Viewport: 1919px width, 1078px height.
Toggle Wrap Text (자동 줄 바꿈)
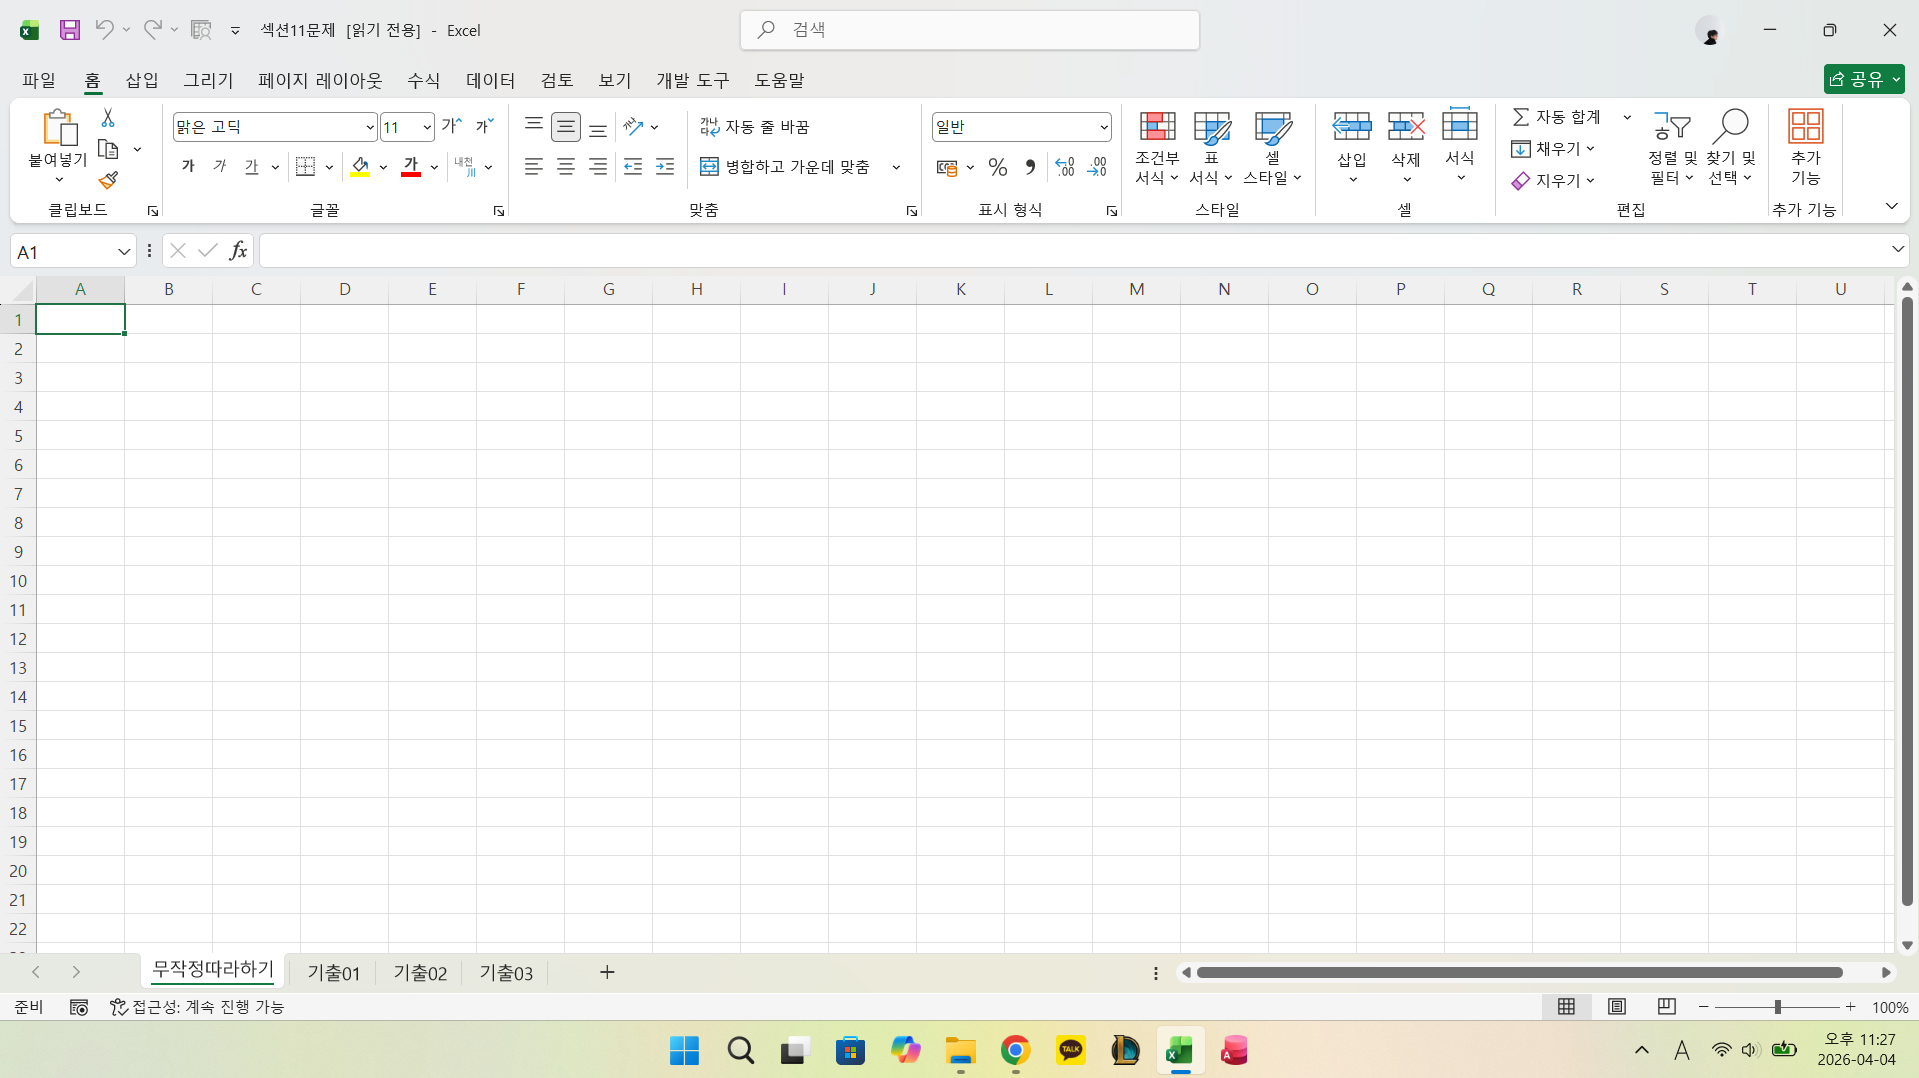pos(755,127)
